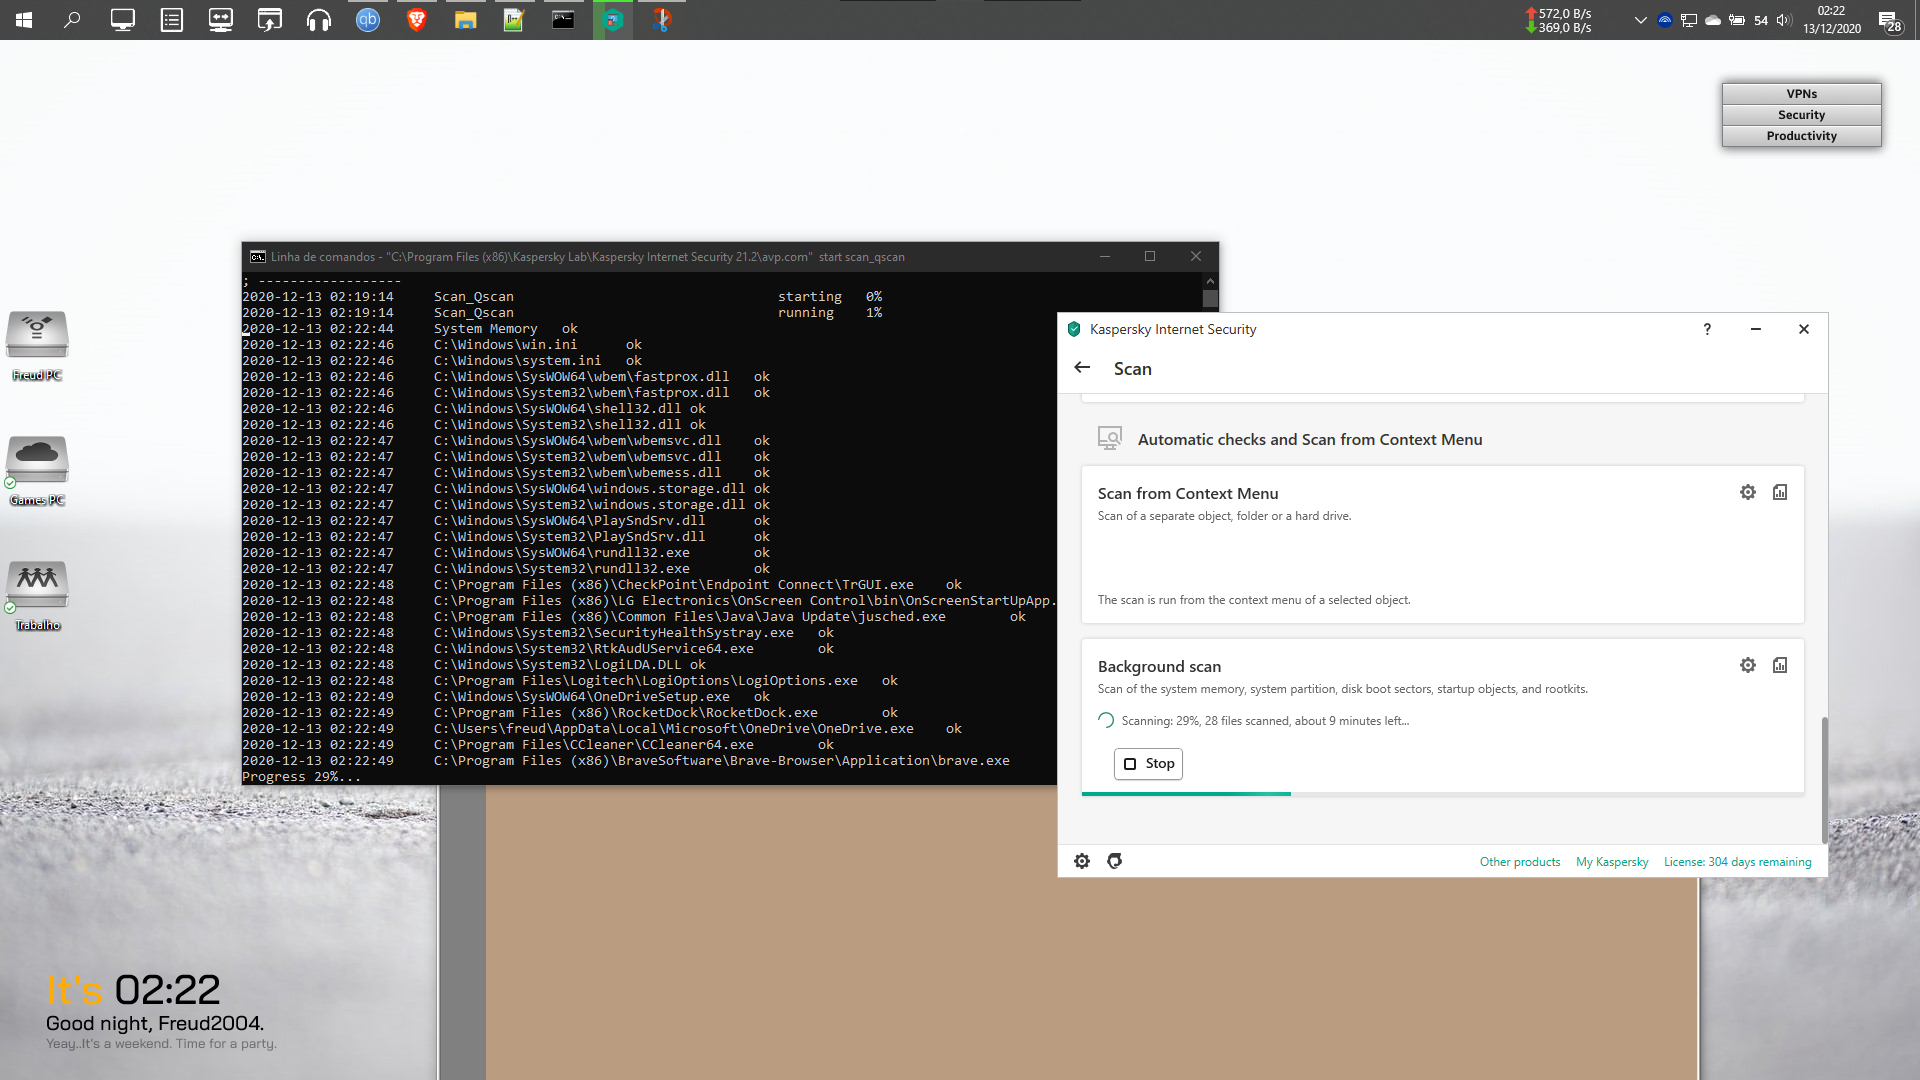This screenshot has height=1080, width=1920.
Task: View Background scan report icon
Action: [x=1780, y=665]
